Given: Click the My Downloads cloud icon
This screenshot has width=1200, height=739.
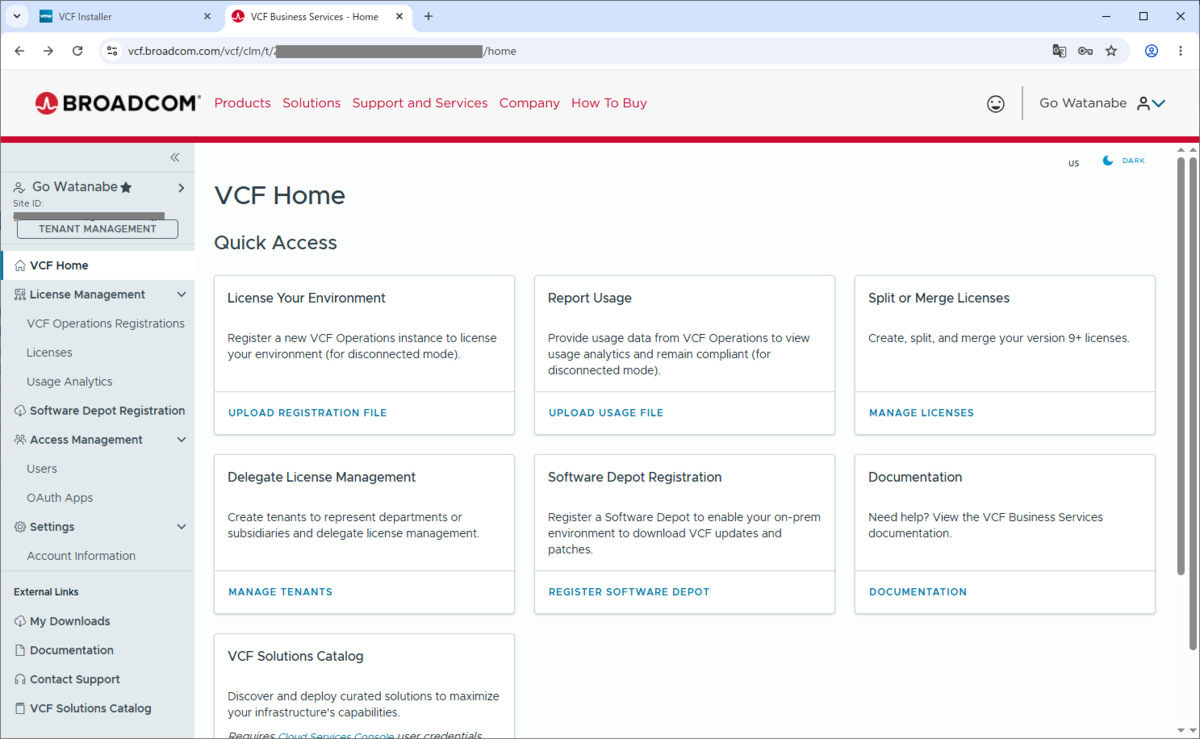Looking at the screenshot, I should tap(20, 621).
